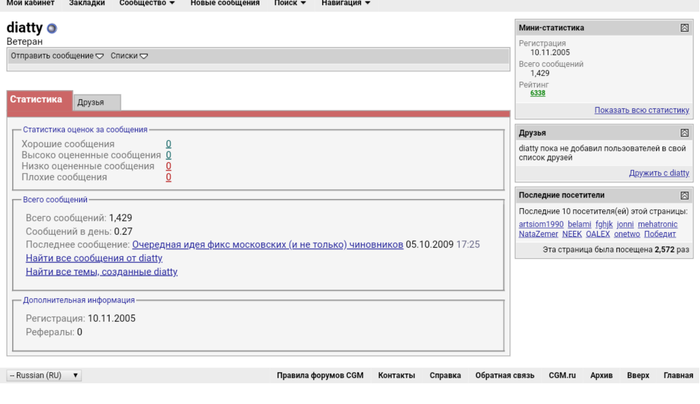Screen dimensions: 700x404
Task: Open NataZemer profile
Action: (538, 234)
